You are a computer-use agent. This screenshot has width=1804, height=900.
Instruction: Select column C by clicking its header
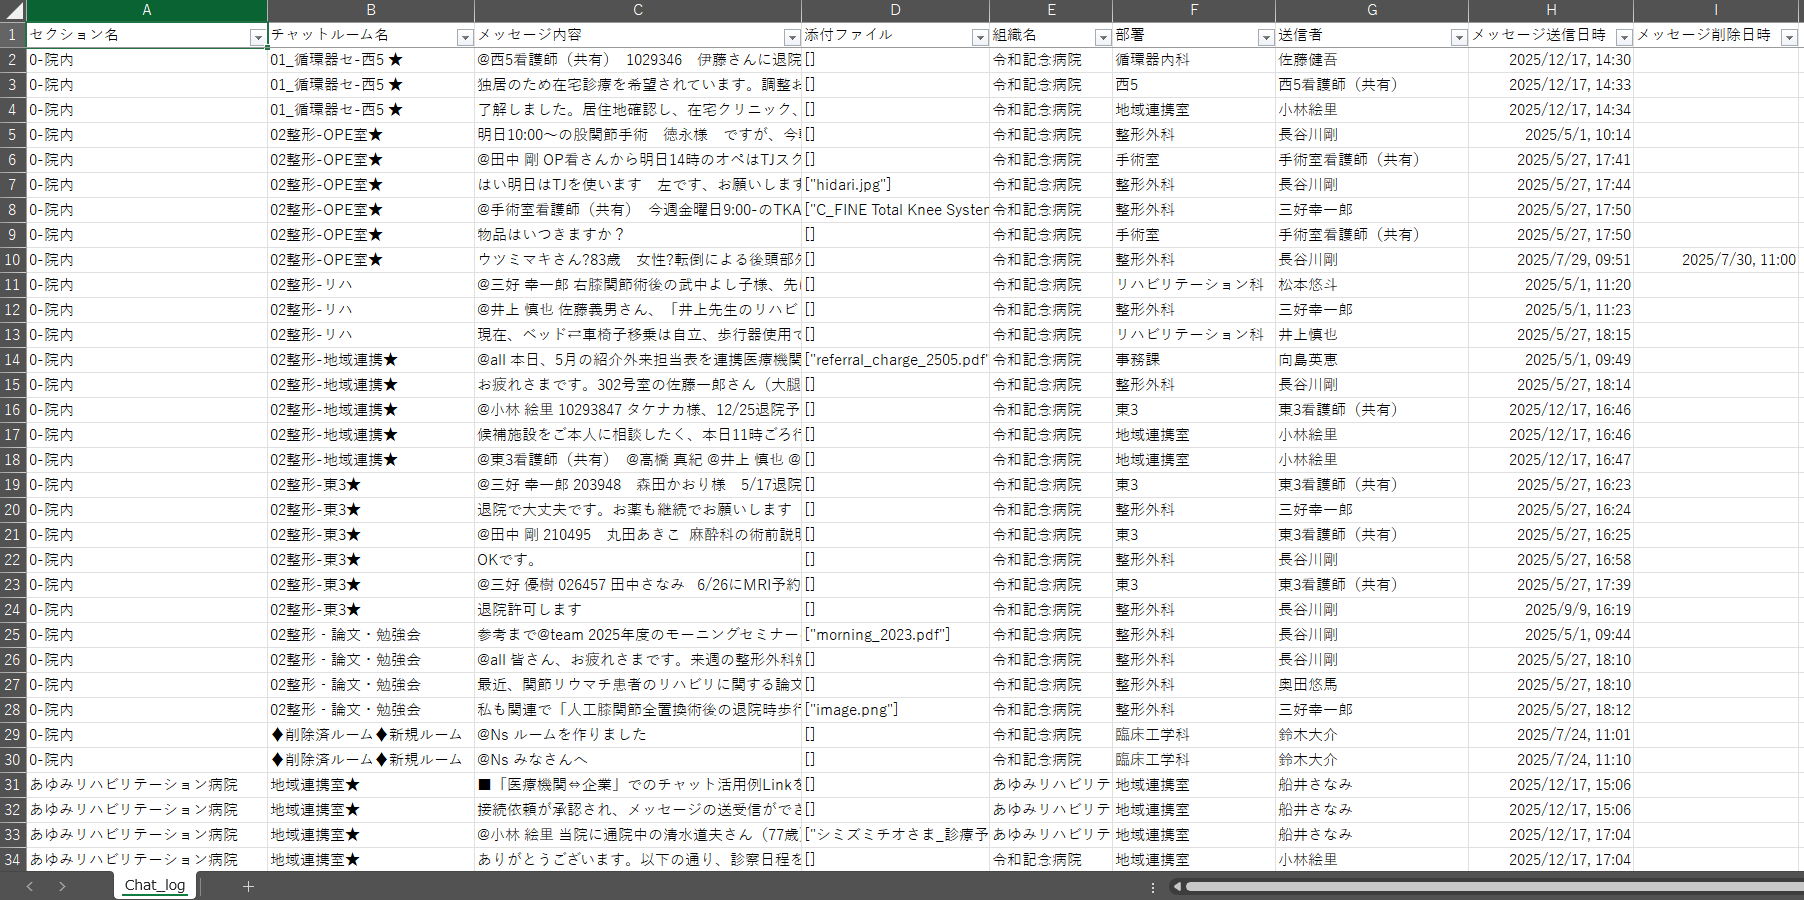coord(638,10)
